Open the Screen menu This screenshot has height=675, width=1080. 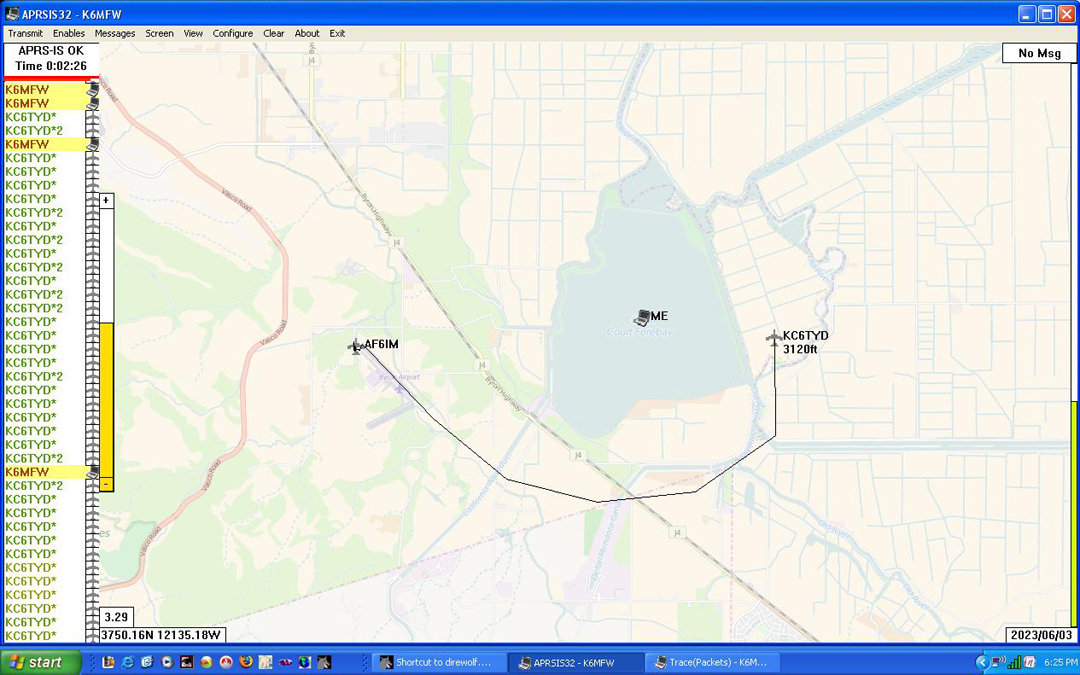[x=159, y=33]
